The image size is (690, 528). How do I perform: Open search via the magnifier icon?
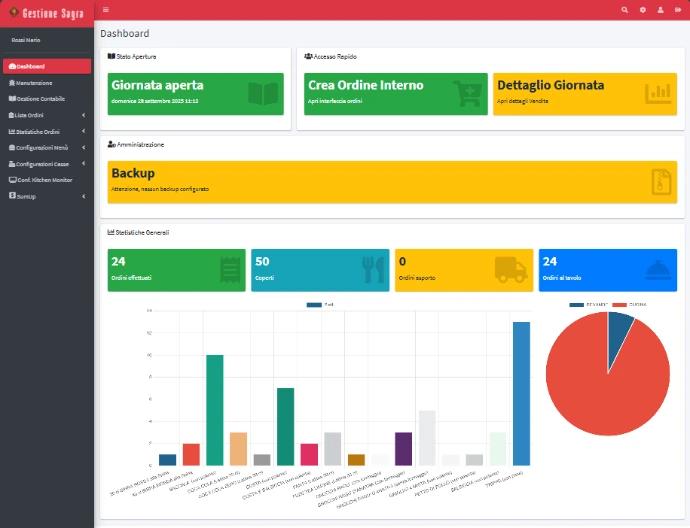pos(625,9)
